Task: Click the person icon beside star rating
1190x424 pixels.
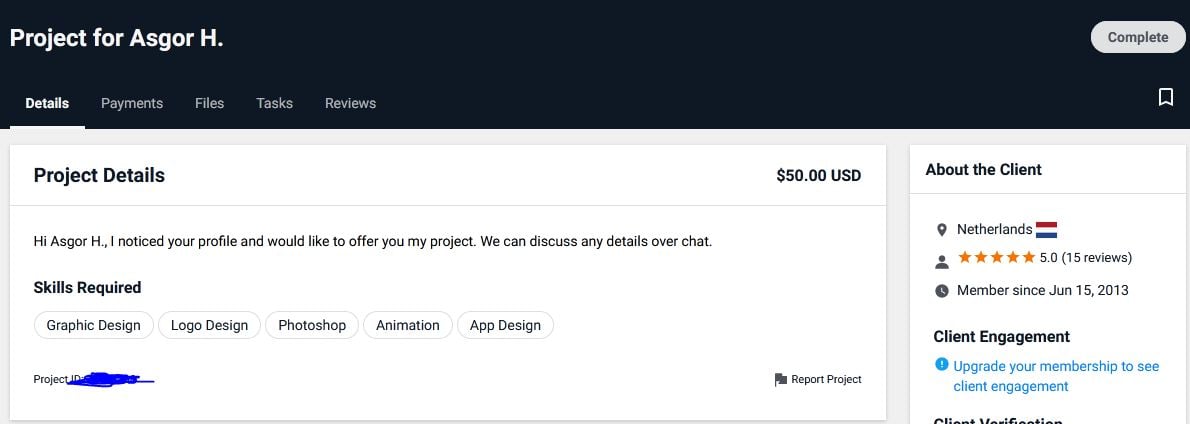Action: 942,262
